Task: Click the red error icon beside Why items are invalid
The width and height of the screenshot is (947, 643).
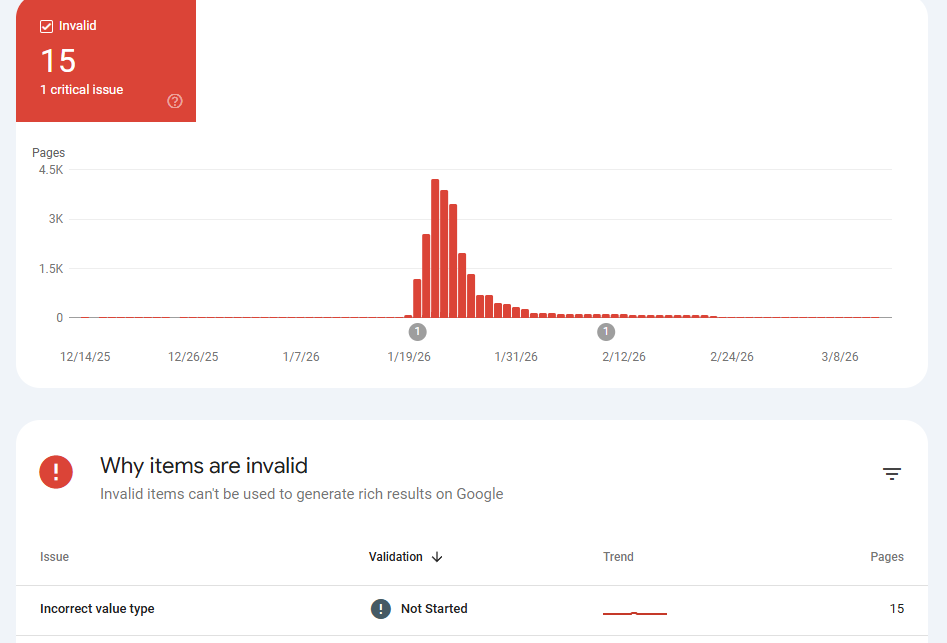Action: [x=56, y=472]
